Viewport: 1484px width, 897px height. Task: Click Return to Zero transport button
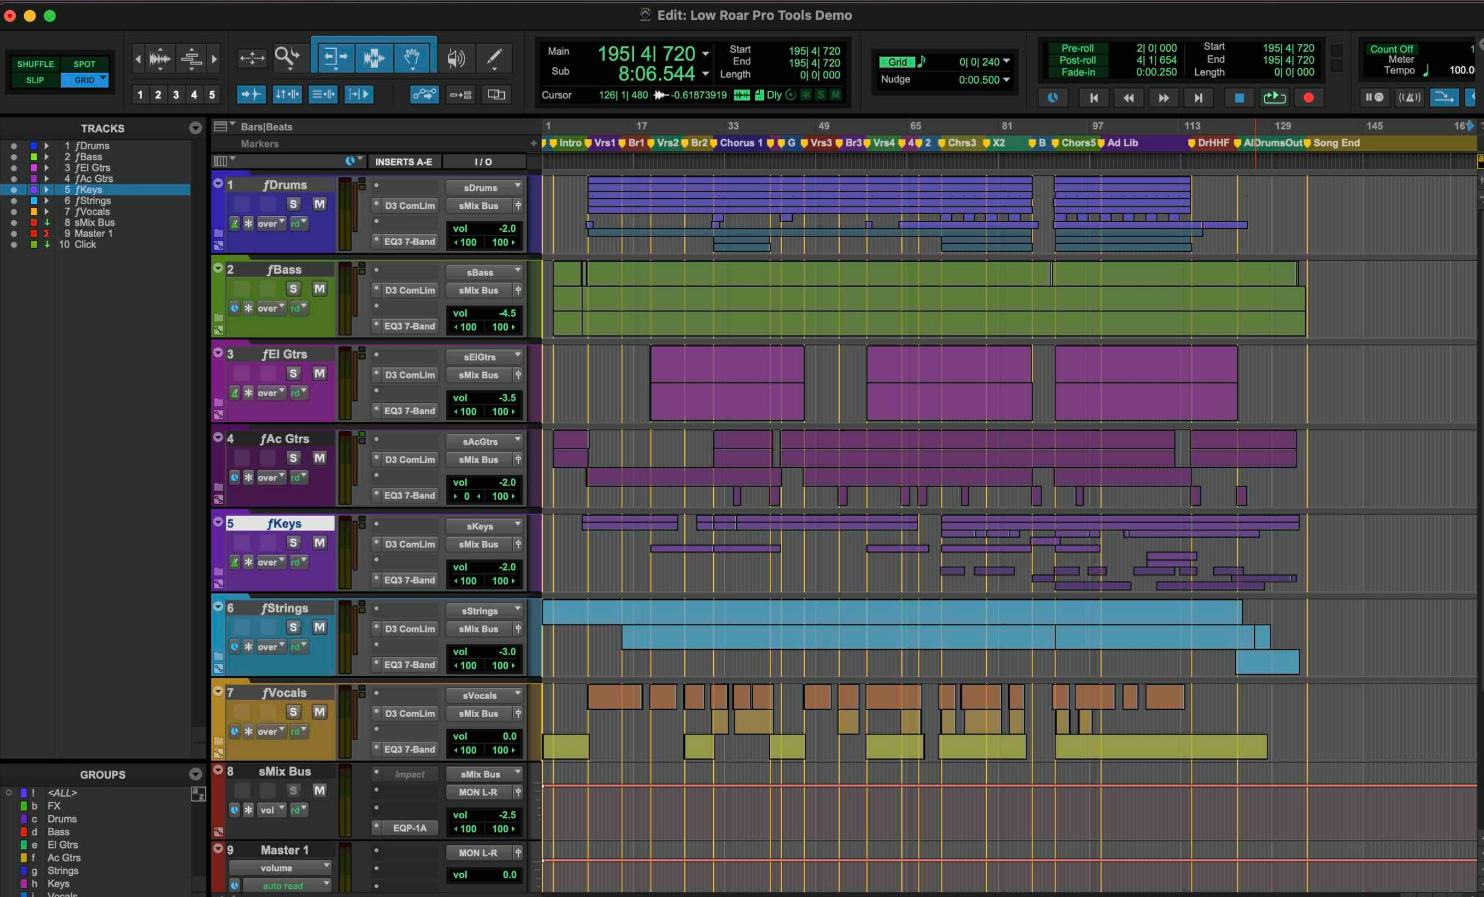(x=1093, y=98)
